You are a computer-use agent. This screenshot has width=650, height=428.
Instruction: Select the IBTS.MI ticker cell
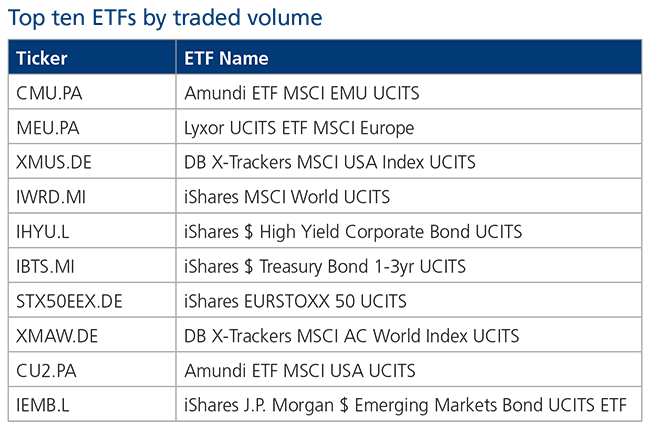click(x=92, y=266)
